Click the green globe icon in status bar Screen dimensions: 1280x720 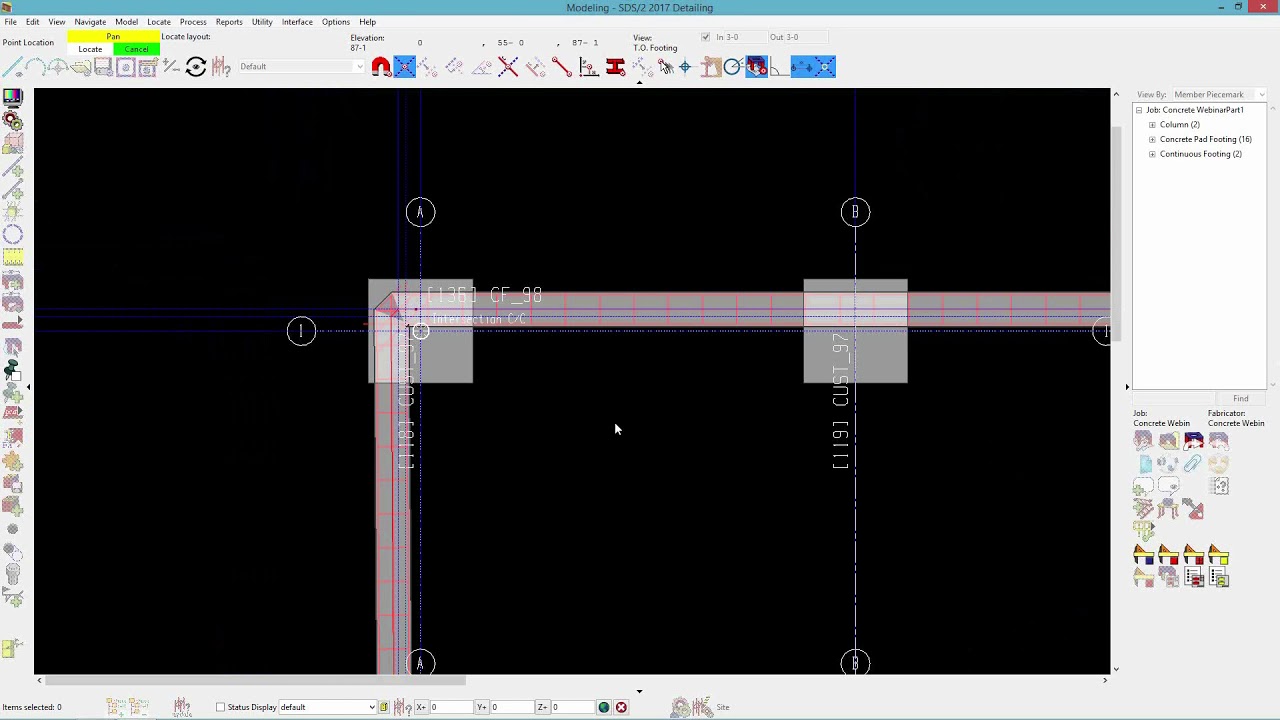[x=604, y=707]
